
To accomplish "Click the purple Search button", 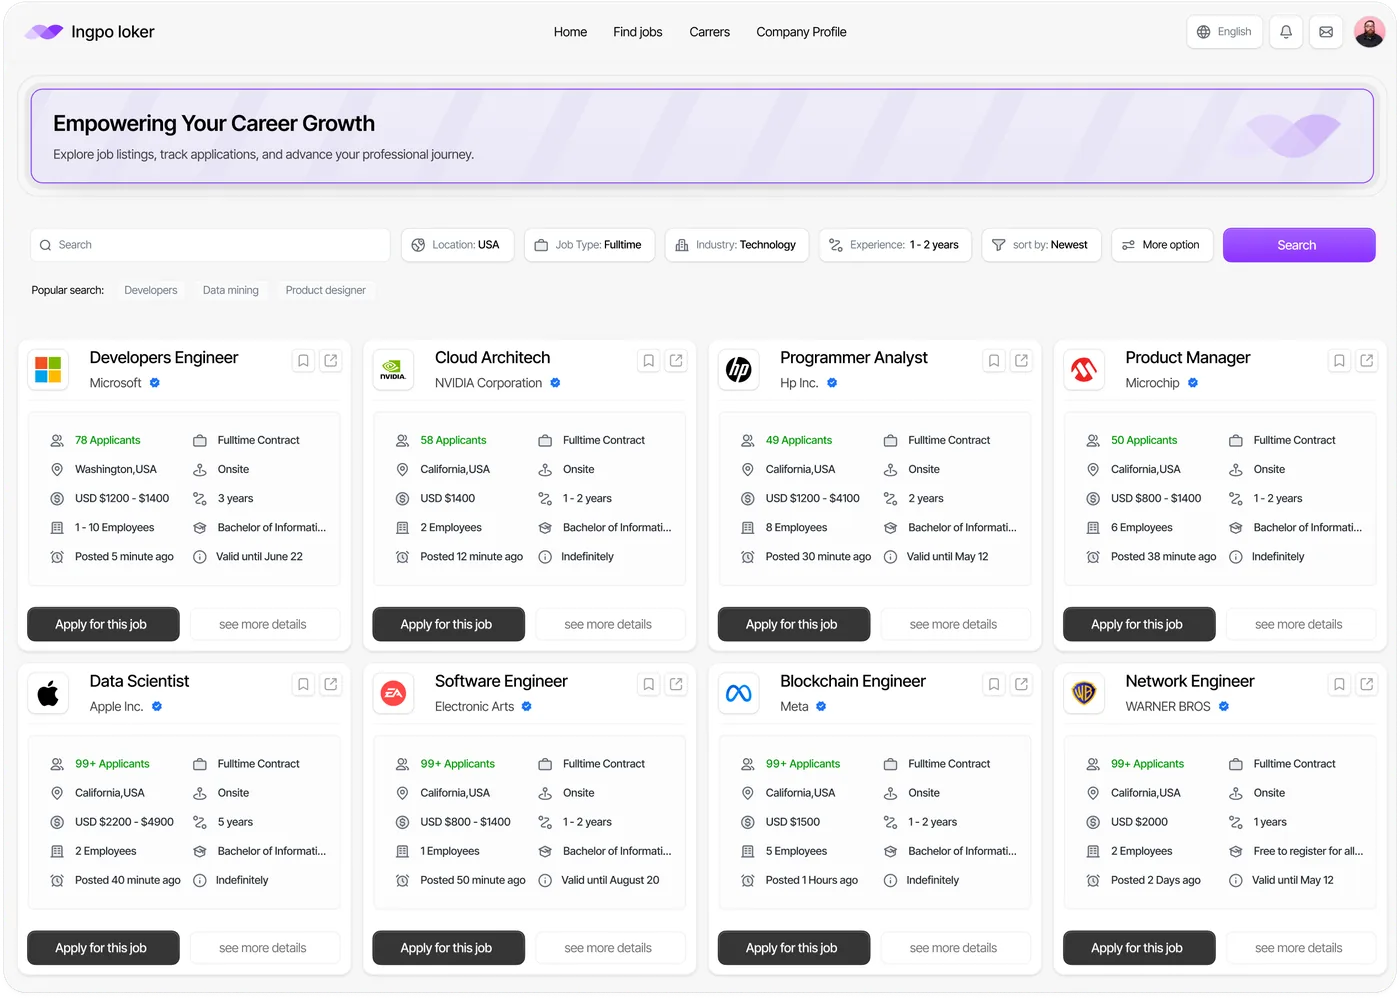I will coord(1299,245).
